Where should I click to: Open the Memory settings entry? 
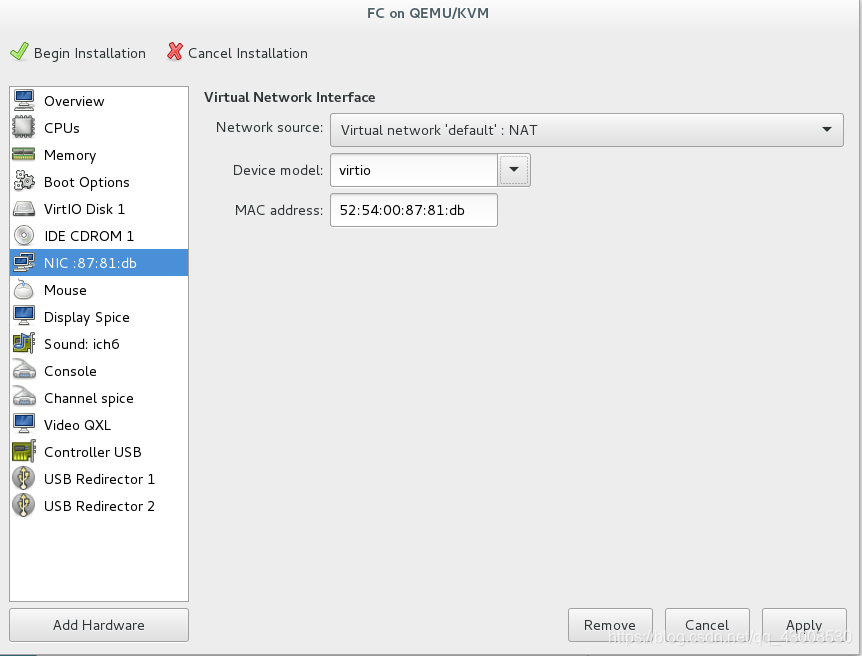(99, 155)
